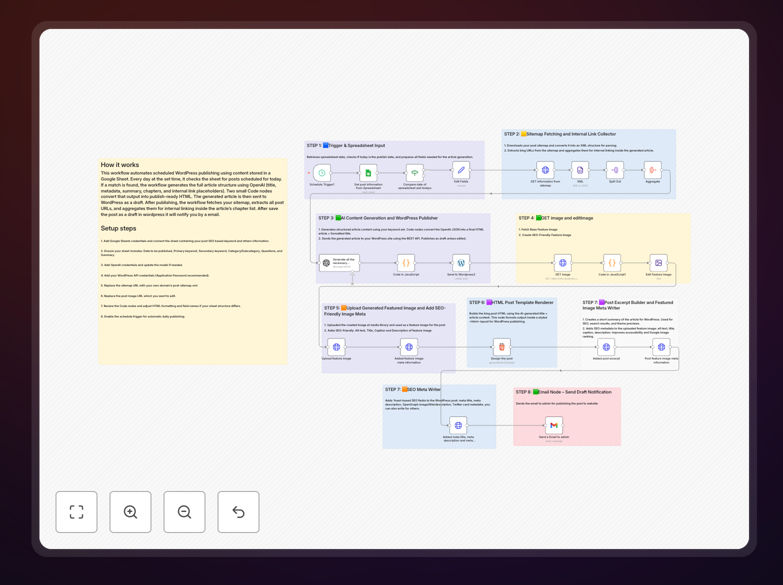Image resolution: width=783 pixels, height=585 pixels.
Task: Click the zoom in magnifier button
Action: pos(130,512)
